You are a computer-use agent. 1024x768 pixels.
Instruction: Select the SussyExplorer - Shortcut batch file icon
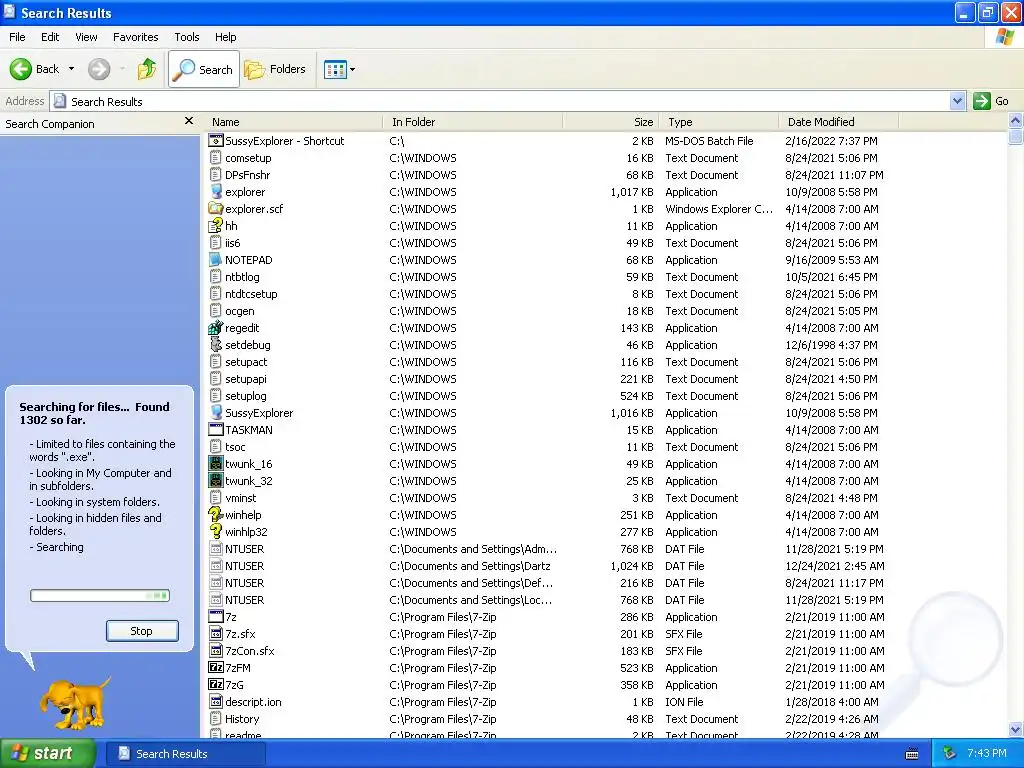[216, 140]
